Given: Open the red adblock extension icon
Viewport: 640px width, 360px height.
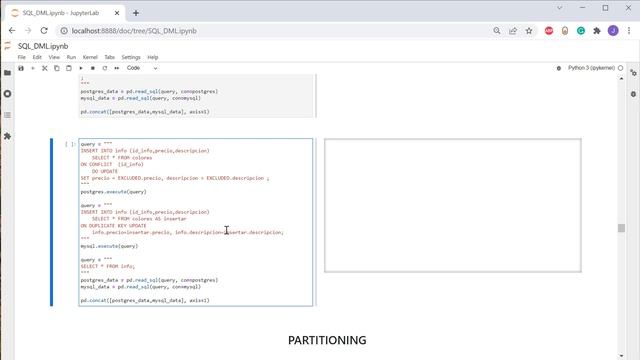Looking at the screenshot, I should (x=549, y=31).
